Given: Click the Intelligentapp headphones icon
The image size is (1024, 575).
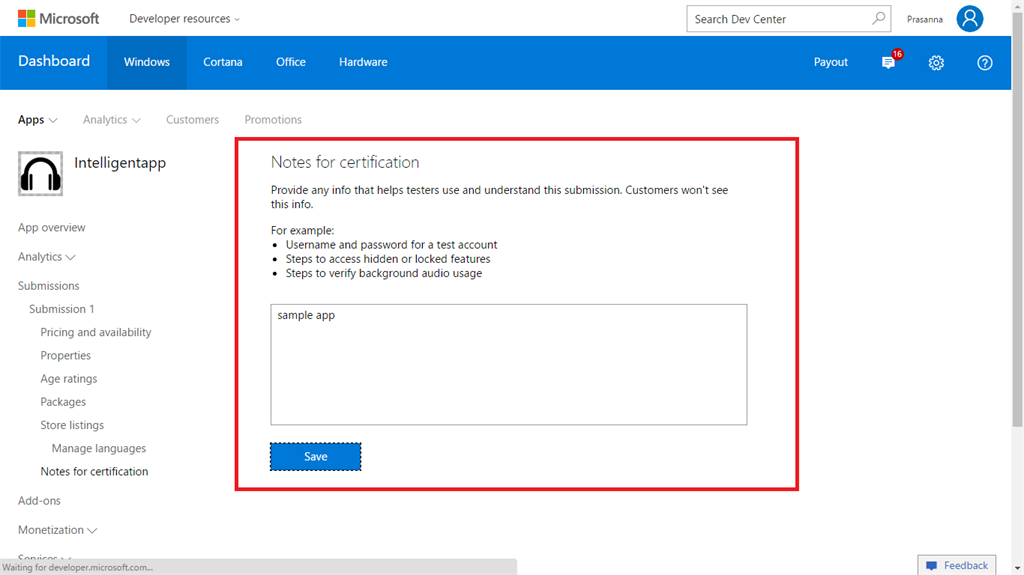Looking at the screenshot, I should pyautogui.click(x=40, y=174).
